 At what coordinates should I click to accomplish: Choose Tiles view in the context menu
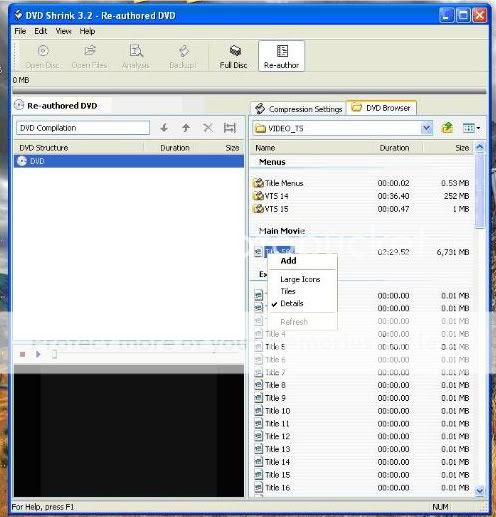click(288, 291)
